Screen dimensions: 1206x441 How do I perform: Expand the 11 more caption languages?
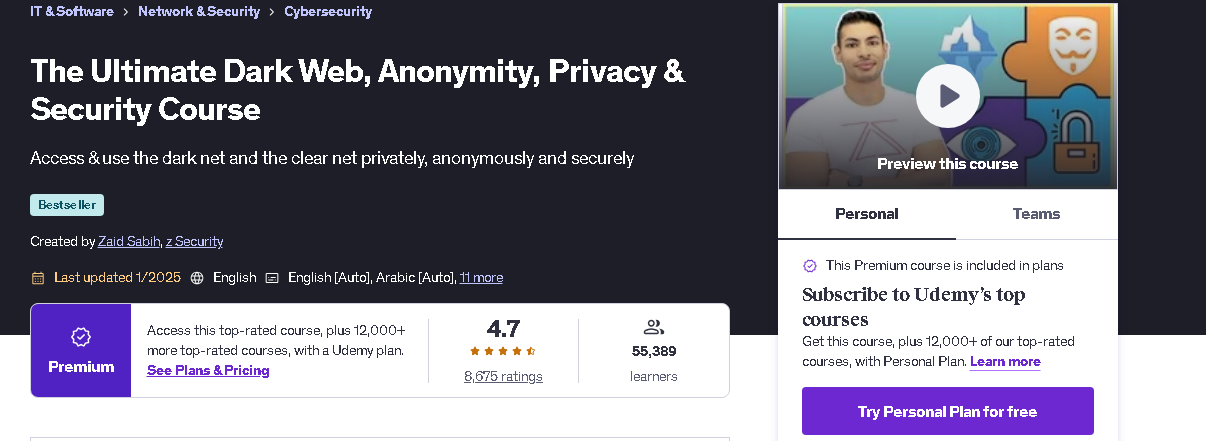click(x=481, y=278)
